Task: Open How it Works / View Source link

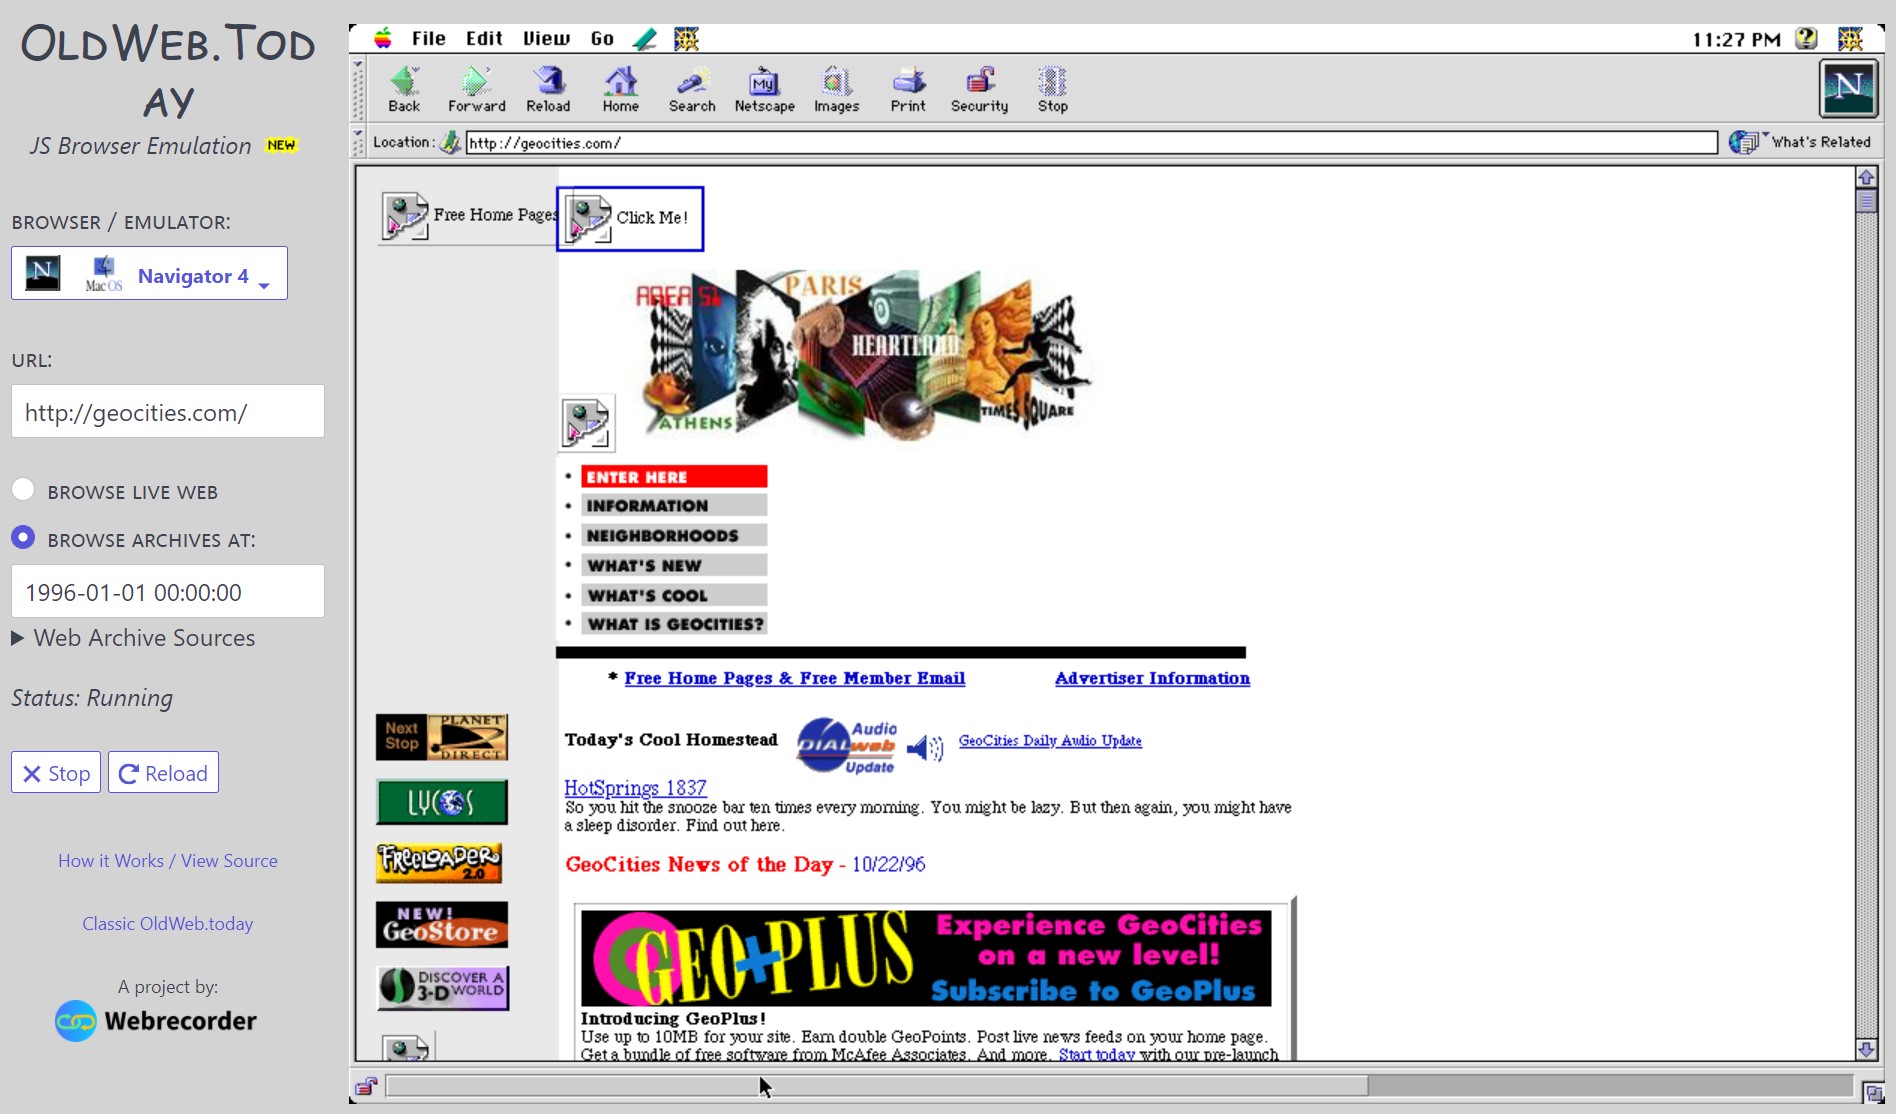Action: coord(168,860)
